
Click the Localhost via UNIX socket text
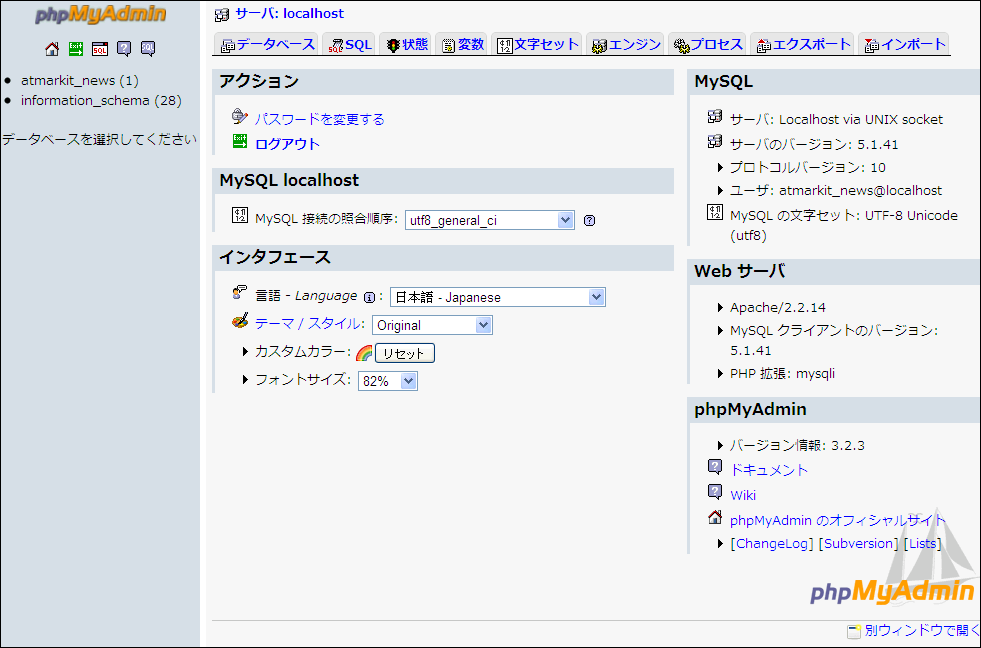click(x=860, y=119)
